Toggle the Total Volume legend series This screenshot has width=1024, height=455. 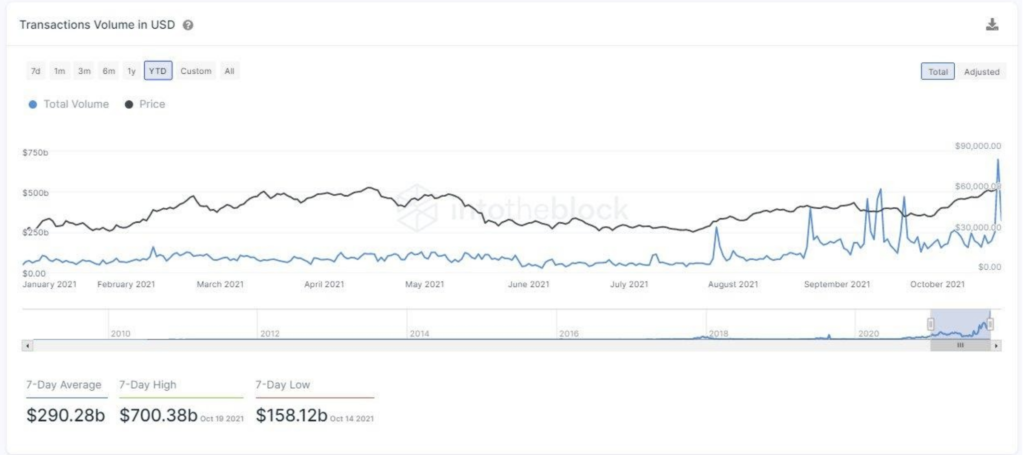pos(69,104)
